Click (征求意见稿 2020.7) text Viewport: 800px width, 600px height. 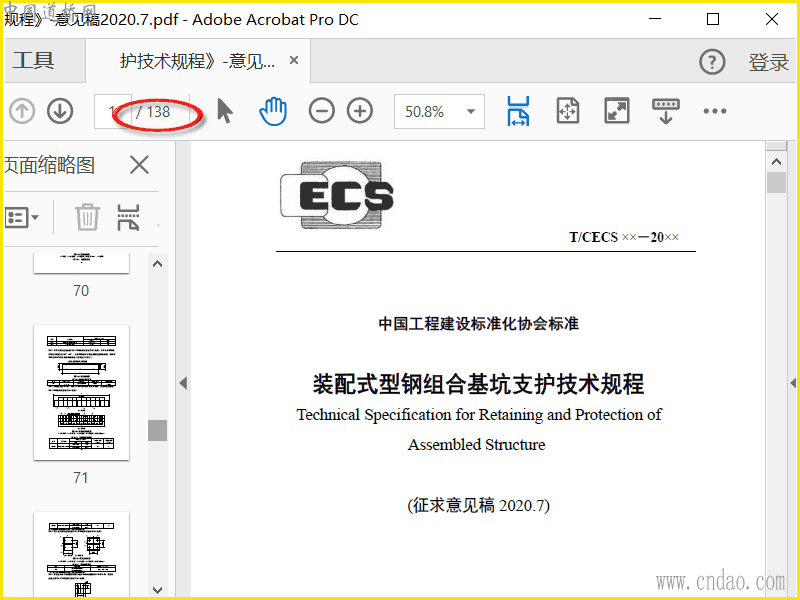coord(479,505)
